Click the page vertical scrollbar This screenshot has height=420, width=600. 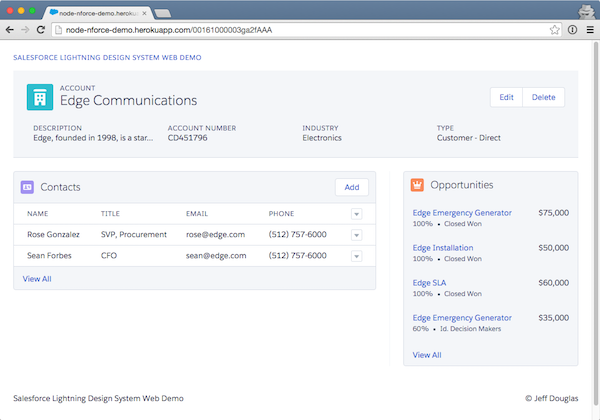coord(596,222)
